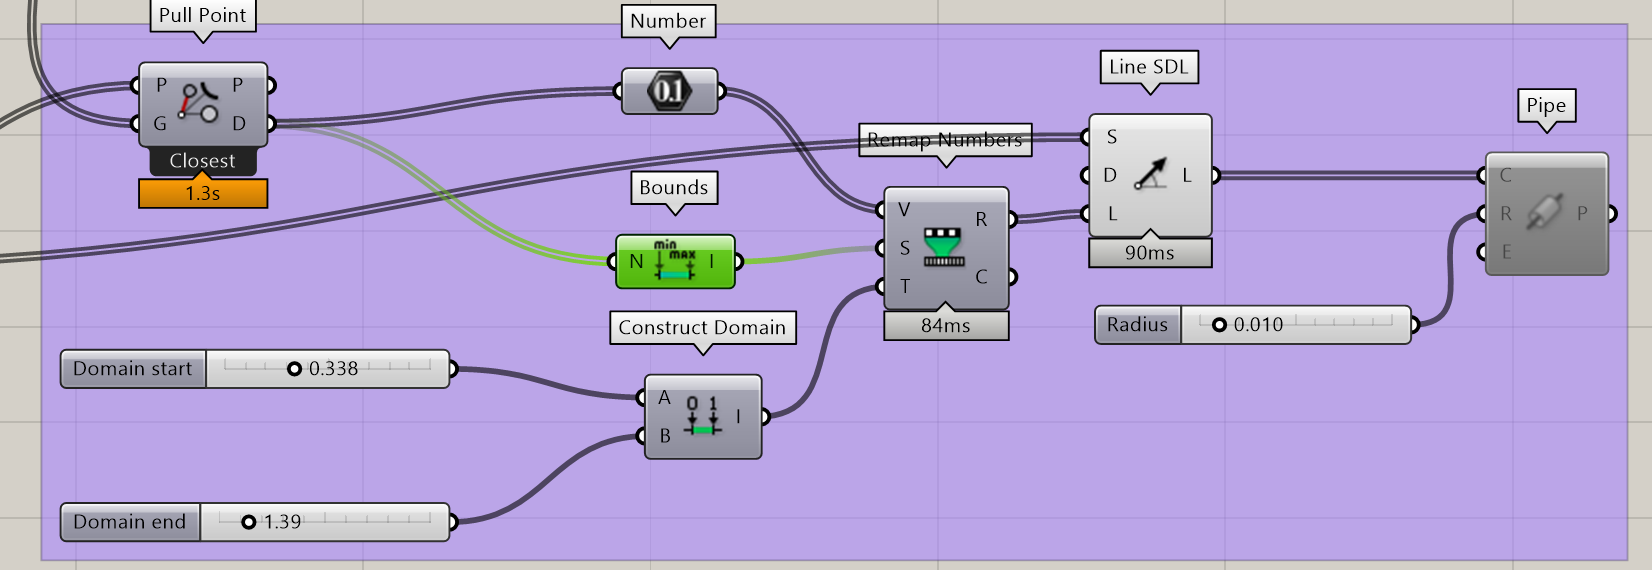Select the Number parameter hexagon icon
Screen dimensions: 1652x570
tap(669, 91)
